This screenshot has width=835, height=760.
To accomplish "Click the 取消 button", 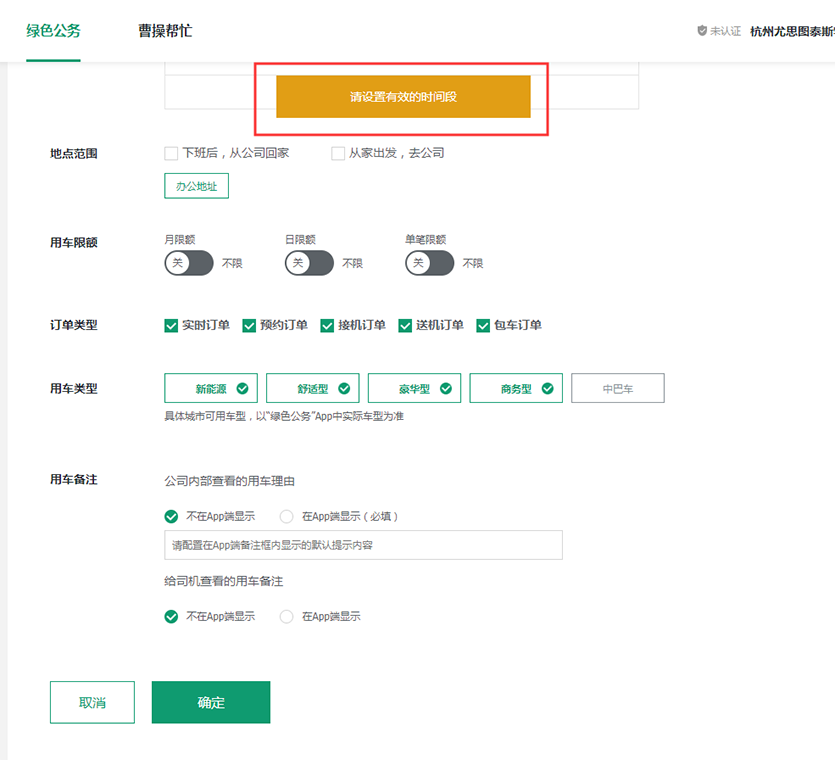I will 92,702.
